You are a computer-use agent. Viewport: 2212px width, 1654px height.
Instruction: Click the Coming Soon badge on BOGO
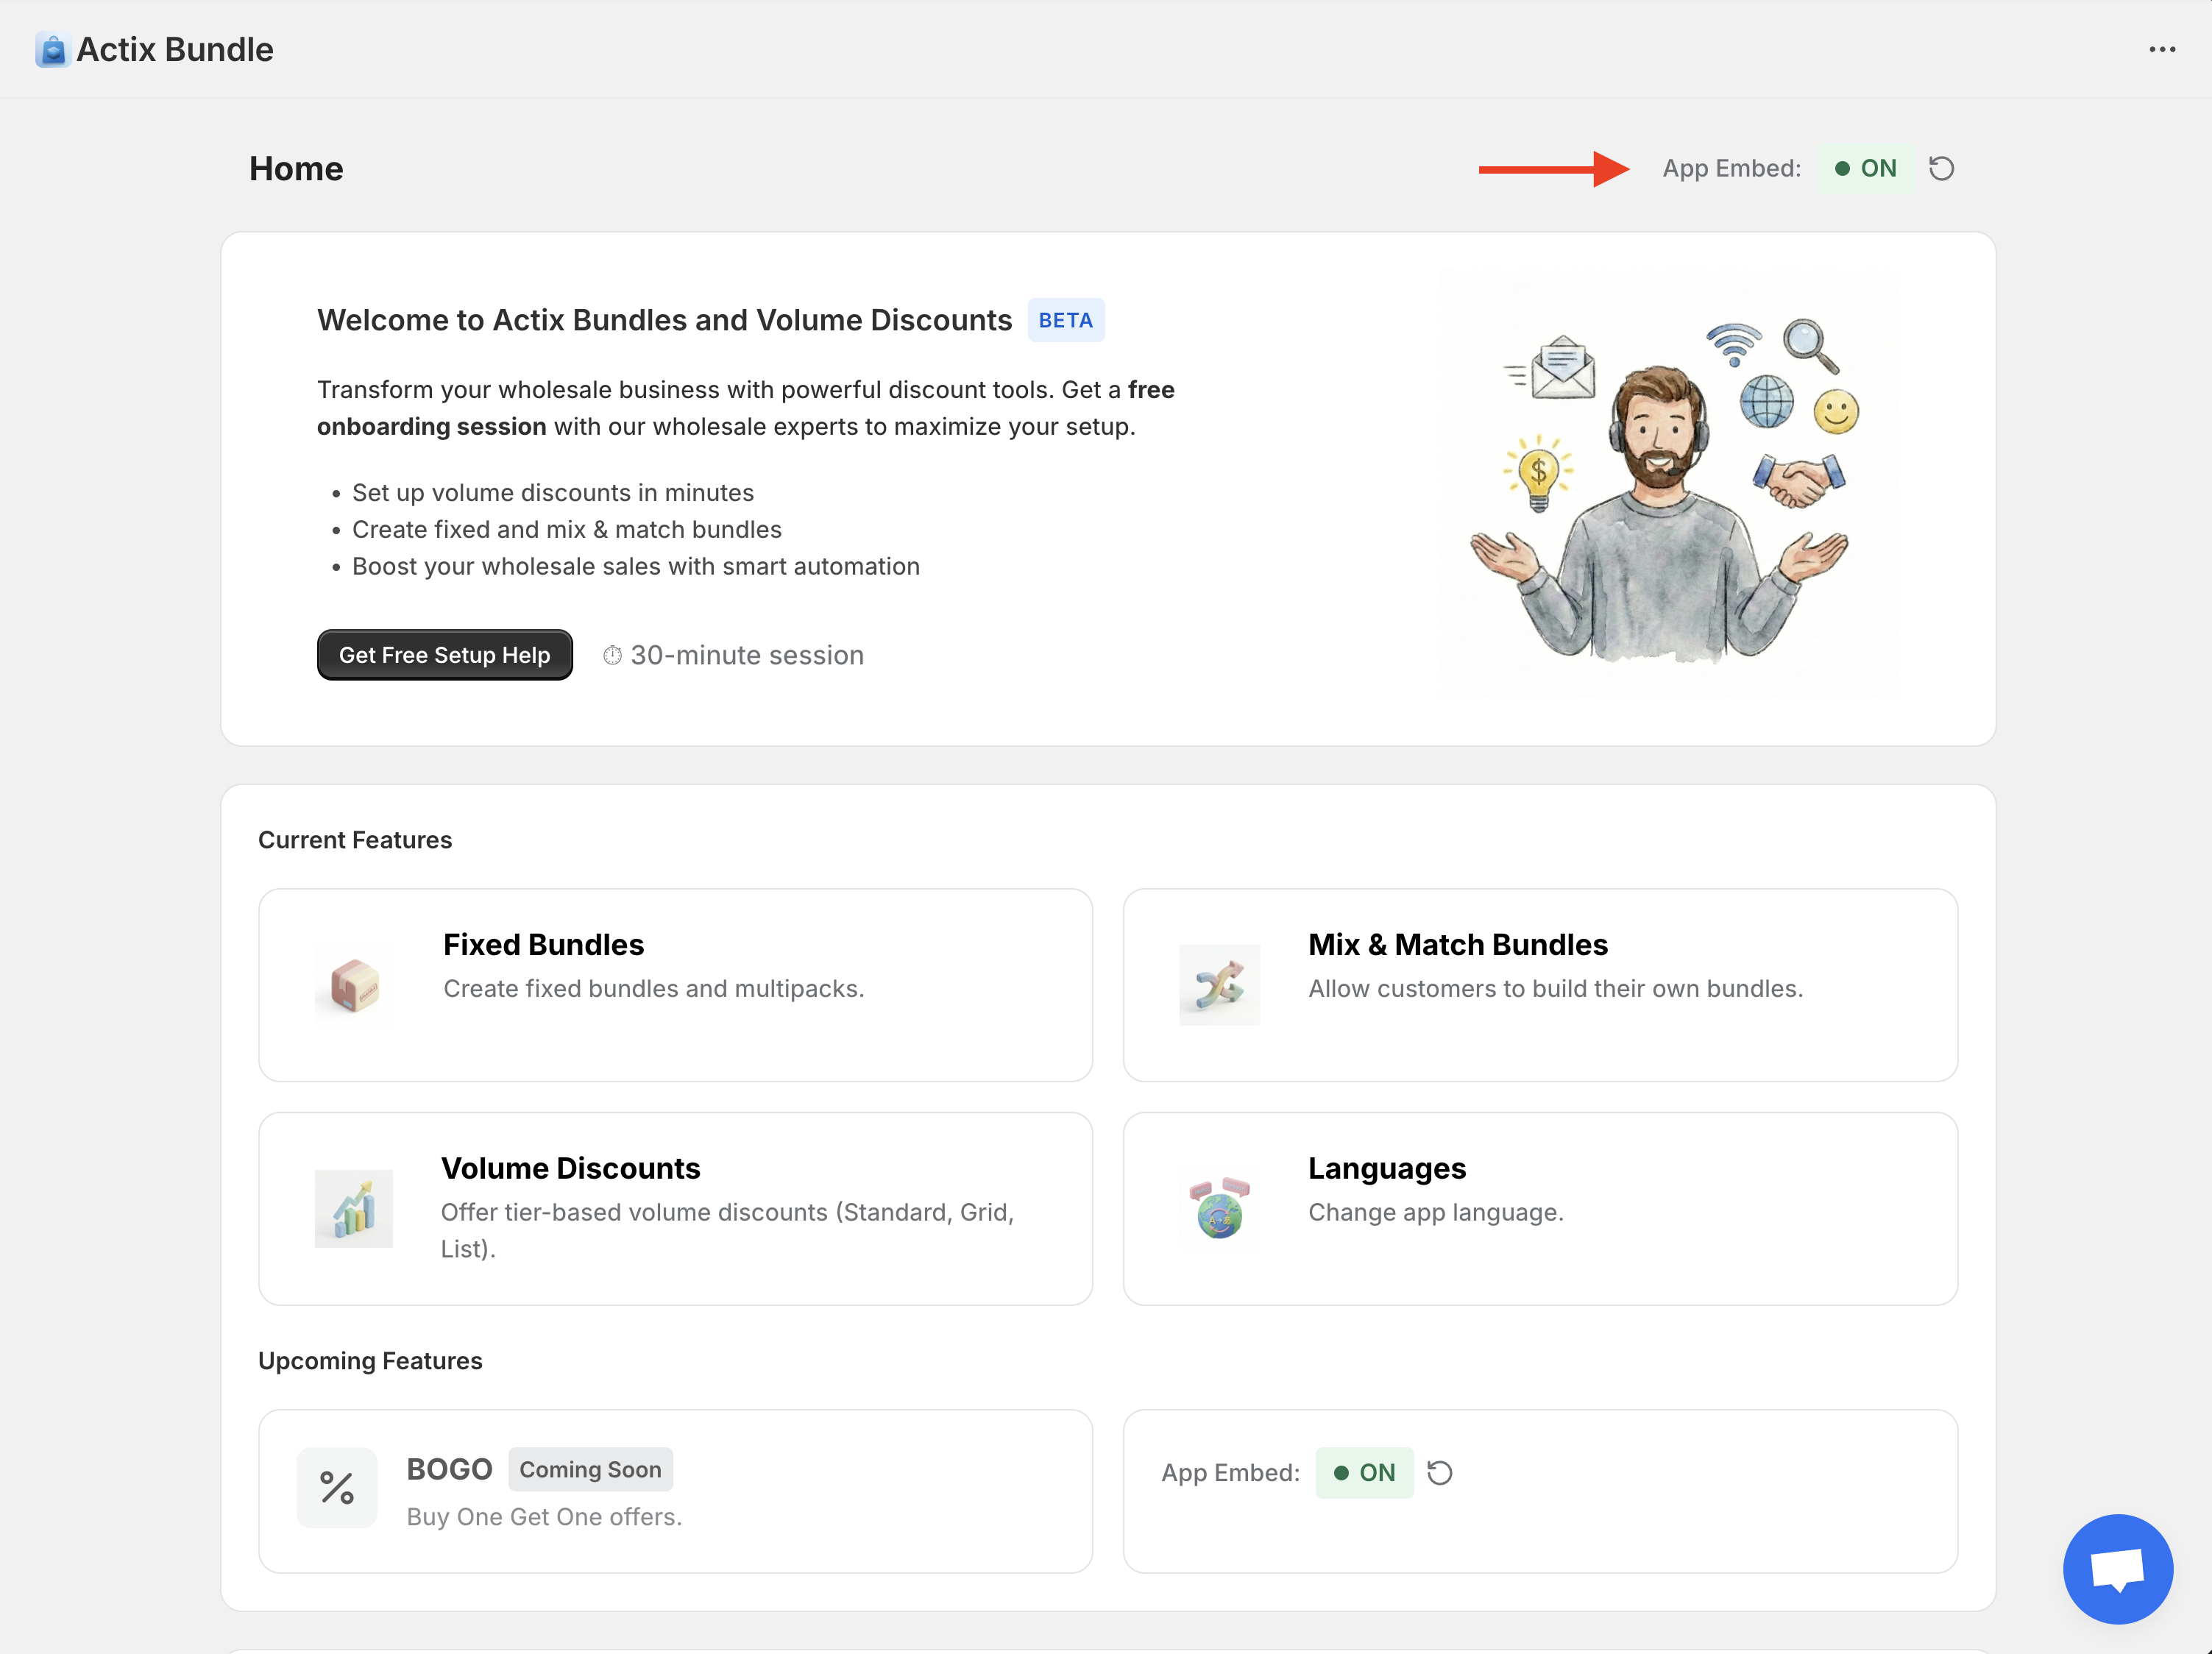point(590,1469)
